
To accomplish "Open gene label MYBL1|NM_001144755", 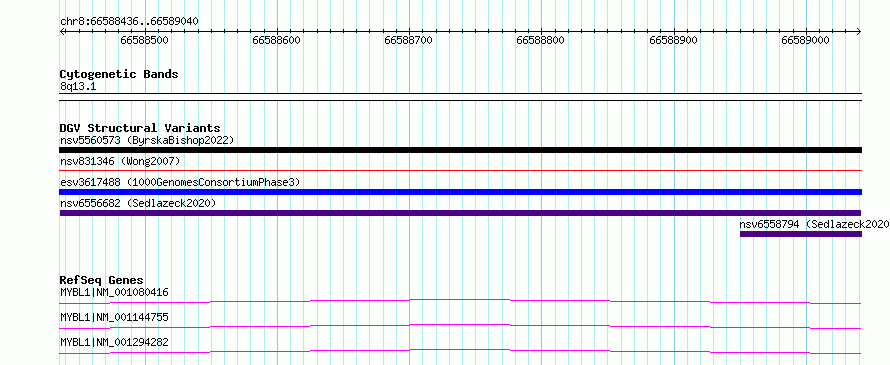I will pos(114,317).
